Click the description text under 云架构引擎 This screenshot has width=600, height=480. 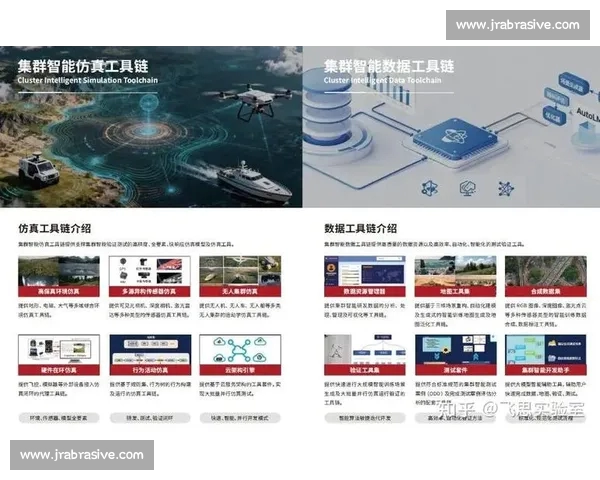240,389
